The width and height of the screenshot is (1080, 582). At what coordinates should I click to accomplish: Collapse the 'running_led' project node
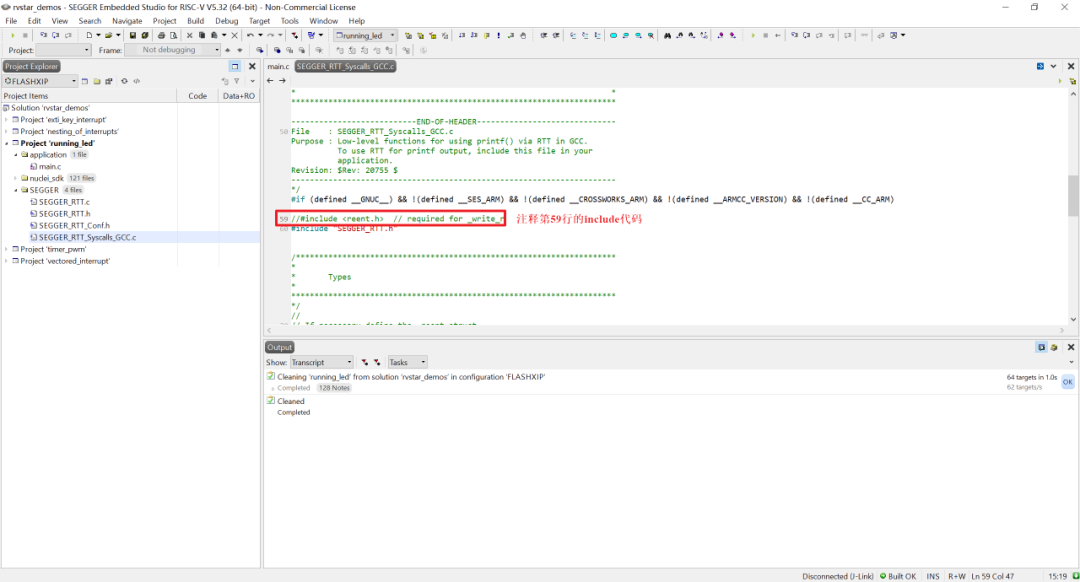point(7,143)
